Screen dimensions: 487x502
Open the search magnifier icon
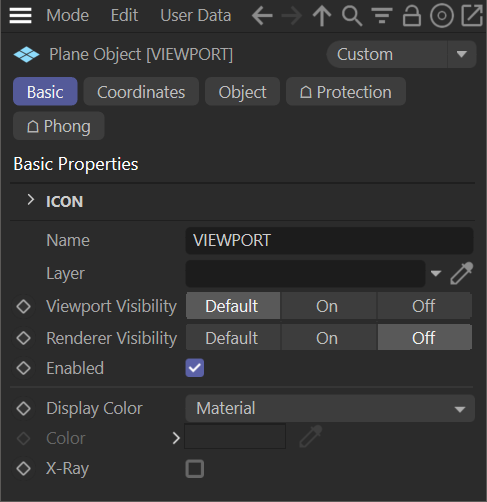pyautogui.click(x=352, y=16)
